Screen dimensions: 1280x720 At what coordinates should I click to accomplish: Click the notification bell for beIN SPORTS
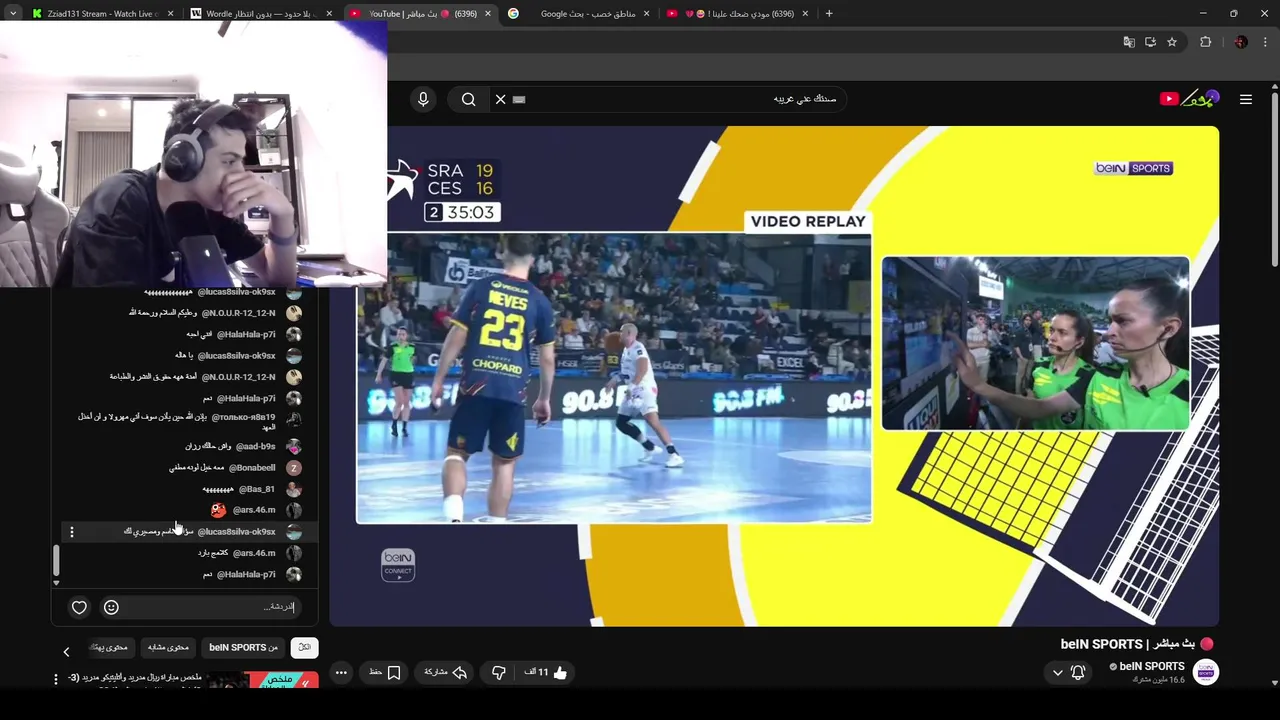pyautogui.click(x=1078, y=673)
